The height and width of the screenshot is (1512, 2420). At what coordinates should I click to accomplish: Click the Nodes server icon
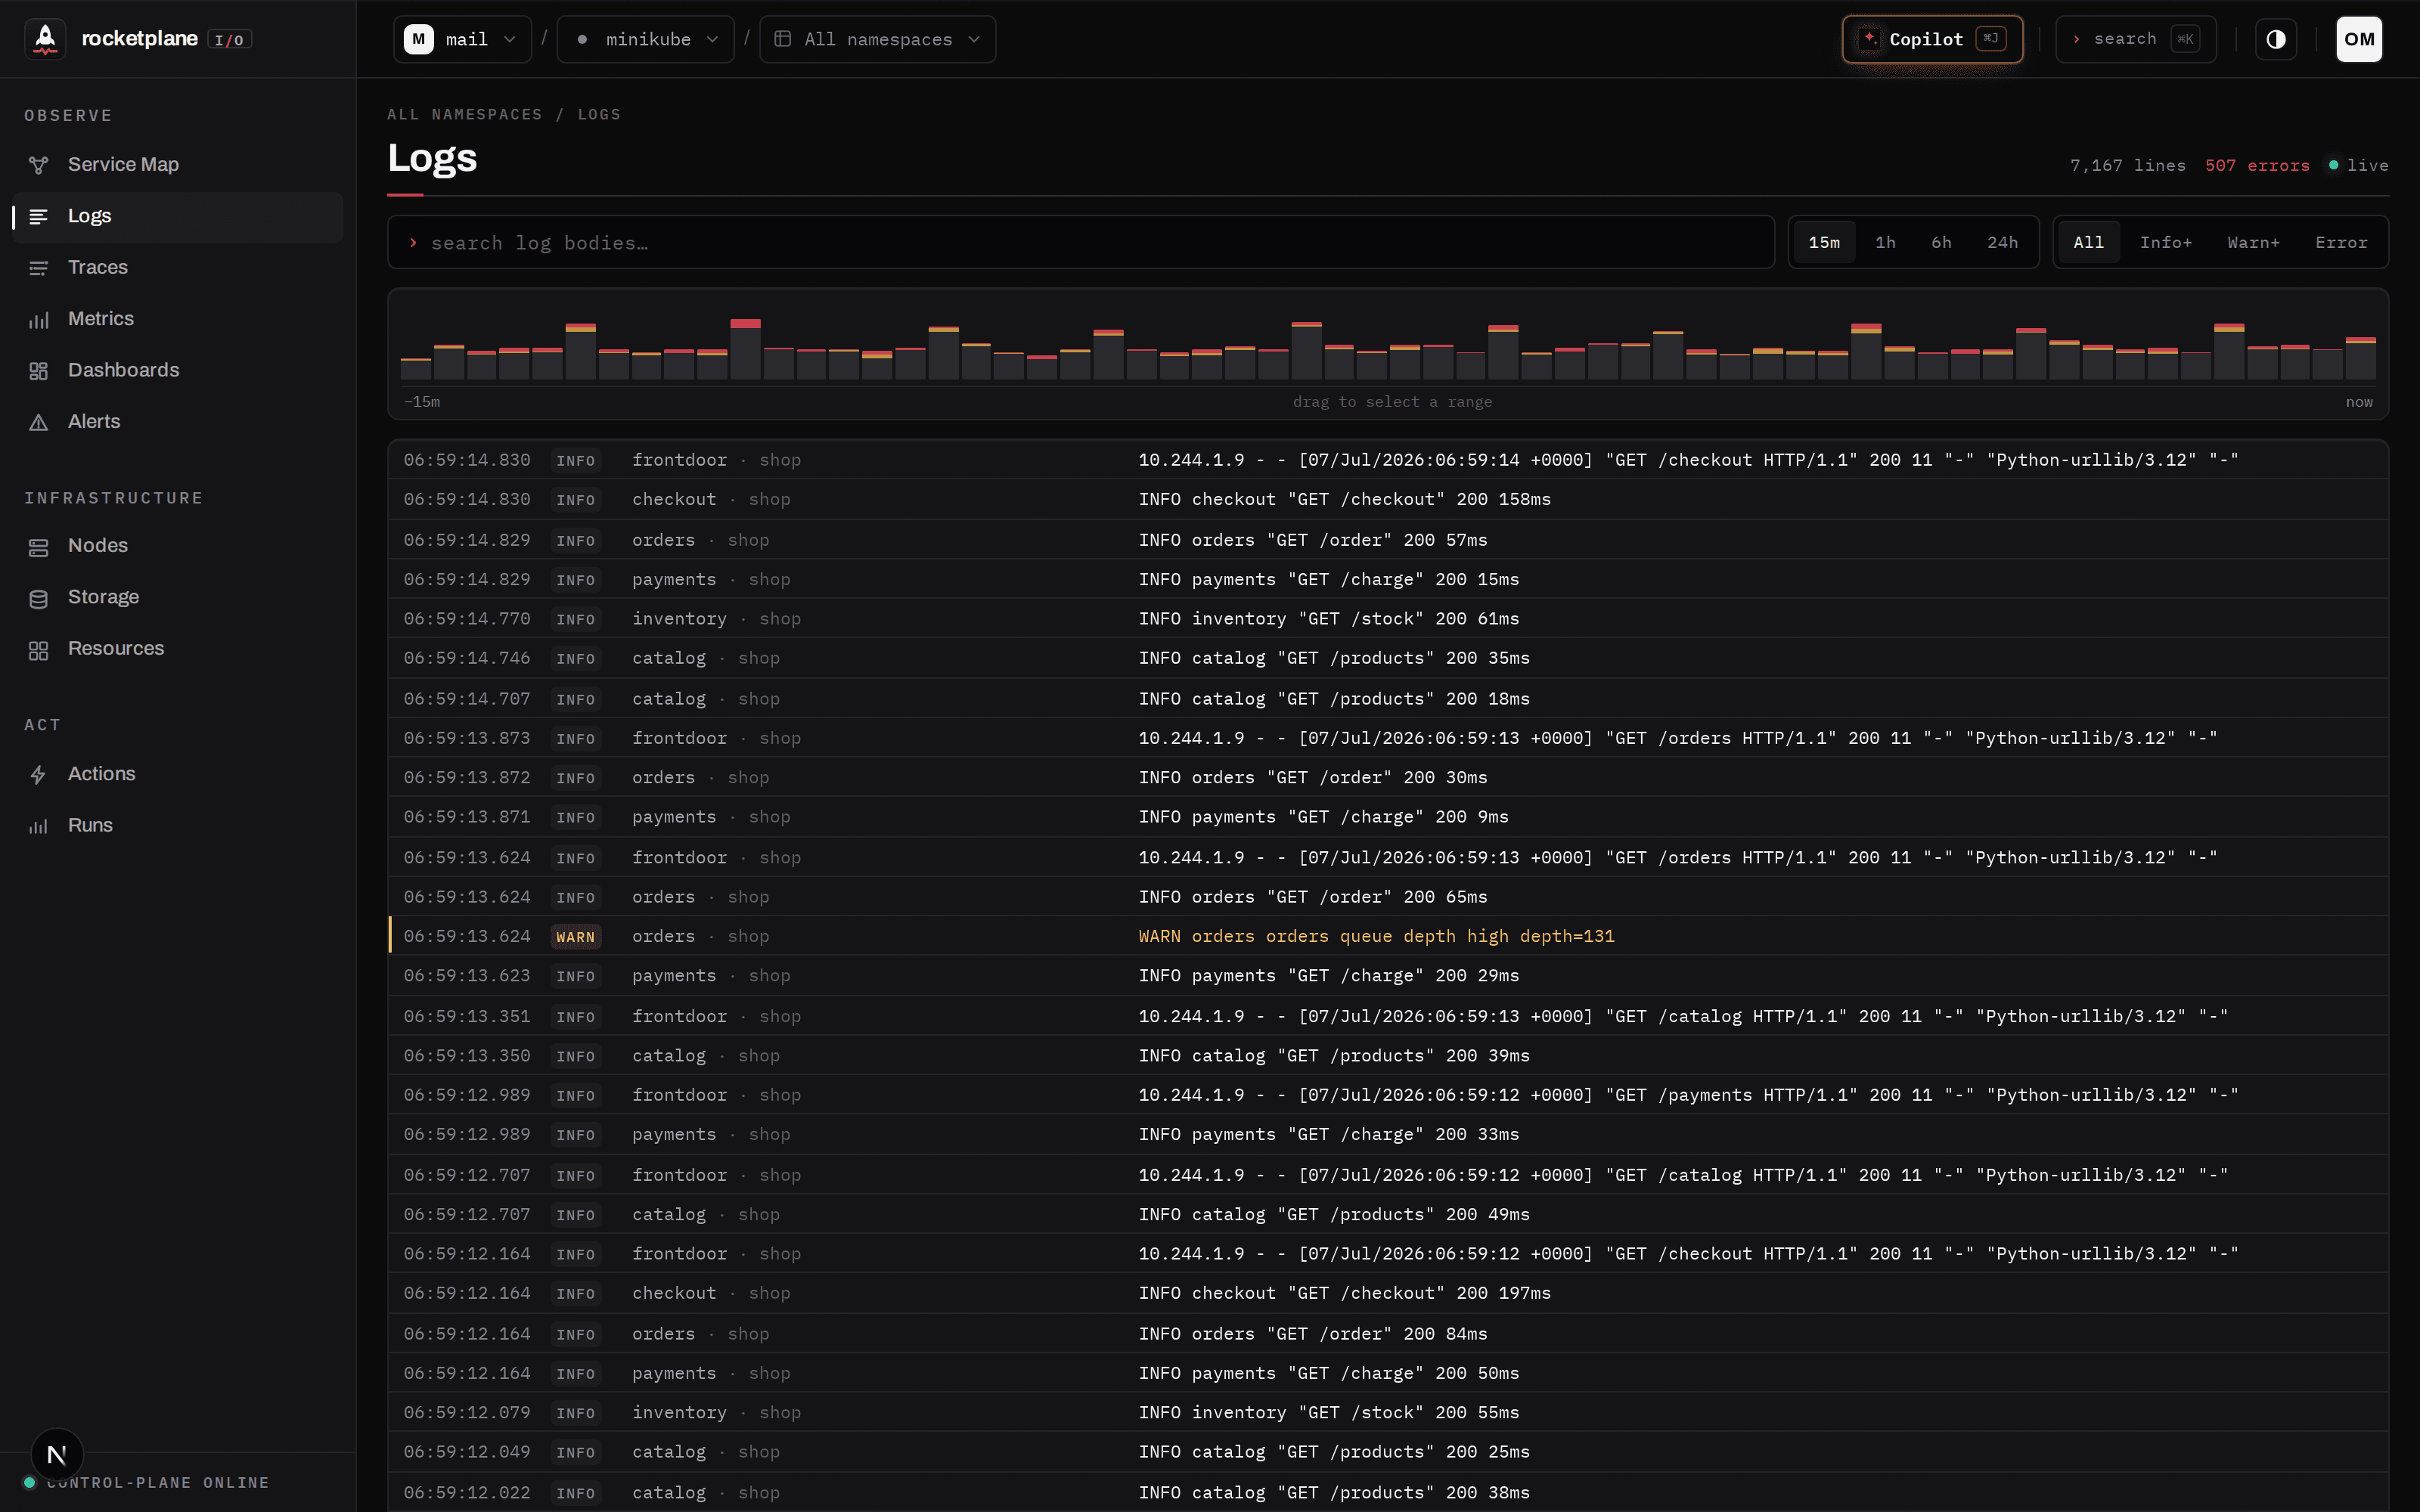coord(39,547)
